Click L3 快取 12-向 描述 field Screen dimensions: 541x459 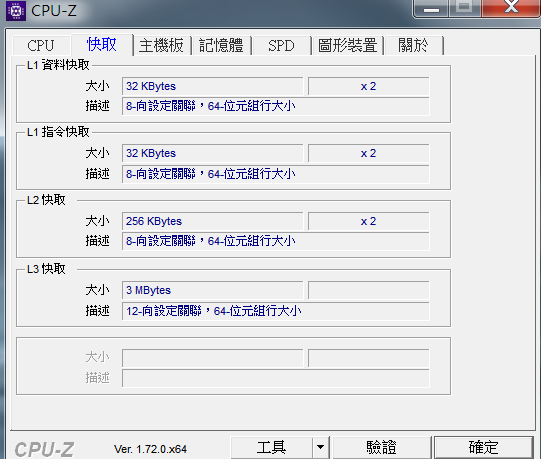(276, 311)
